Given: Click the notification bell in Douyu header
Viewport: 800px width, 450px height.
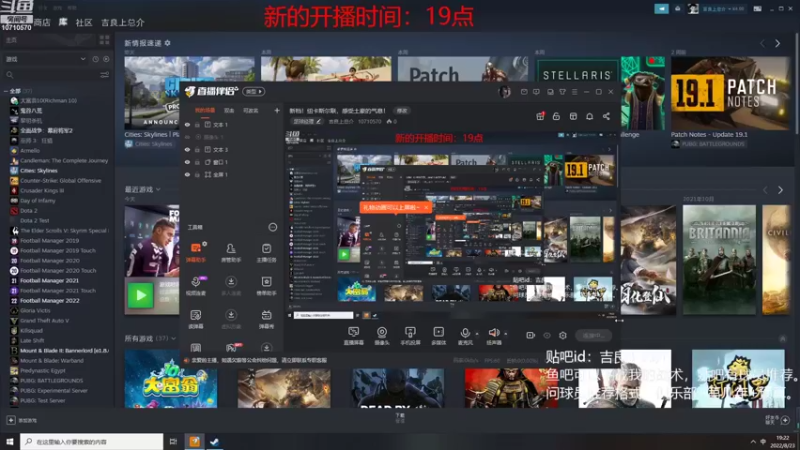Looking at the screenshot, I should [589, 116].
